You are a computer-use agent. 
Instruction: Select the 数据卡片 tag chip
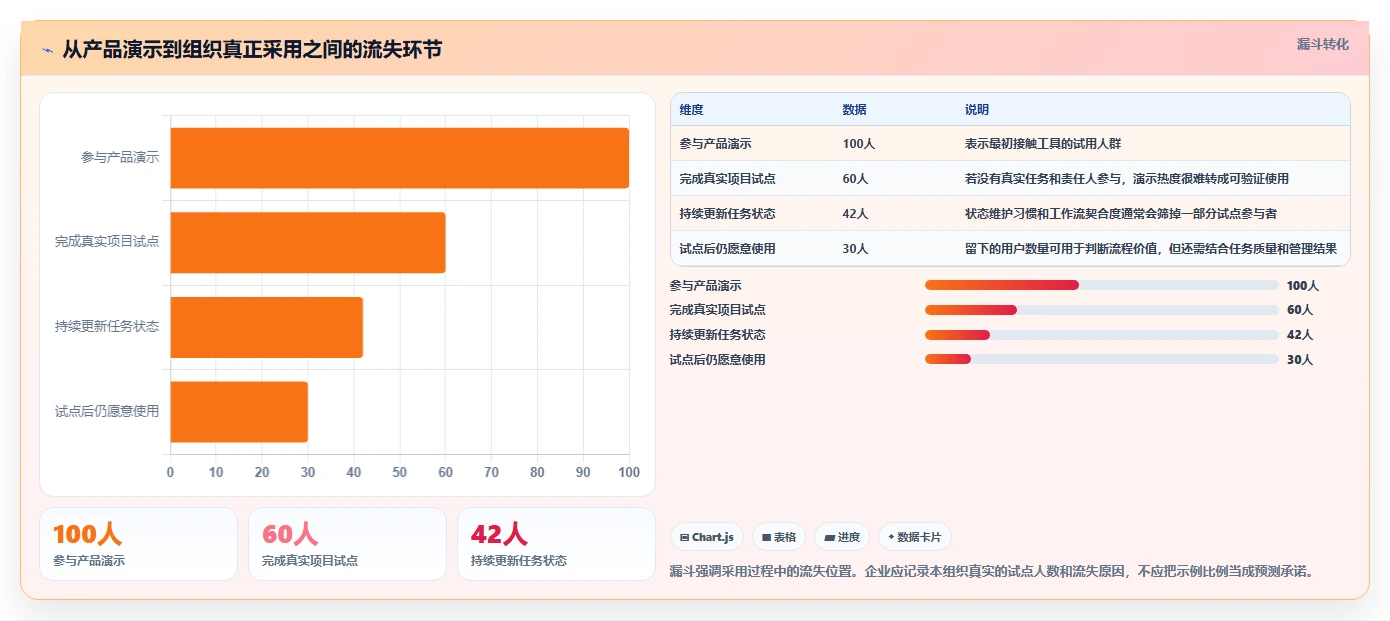(915, 537)
